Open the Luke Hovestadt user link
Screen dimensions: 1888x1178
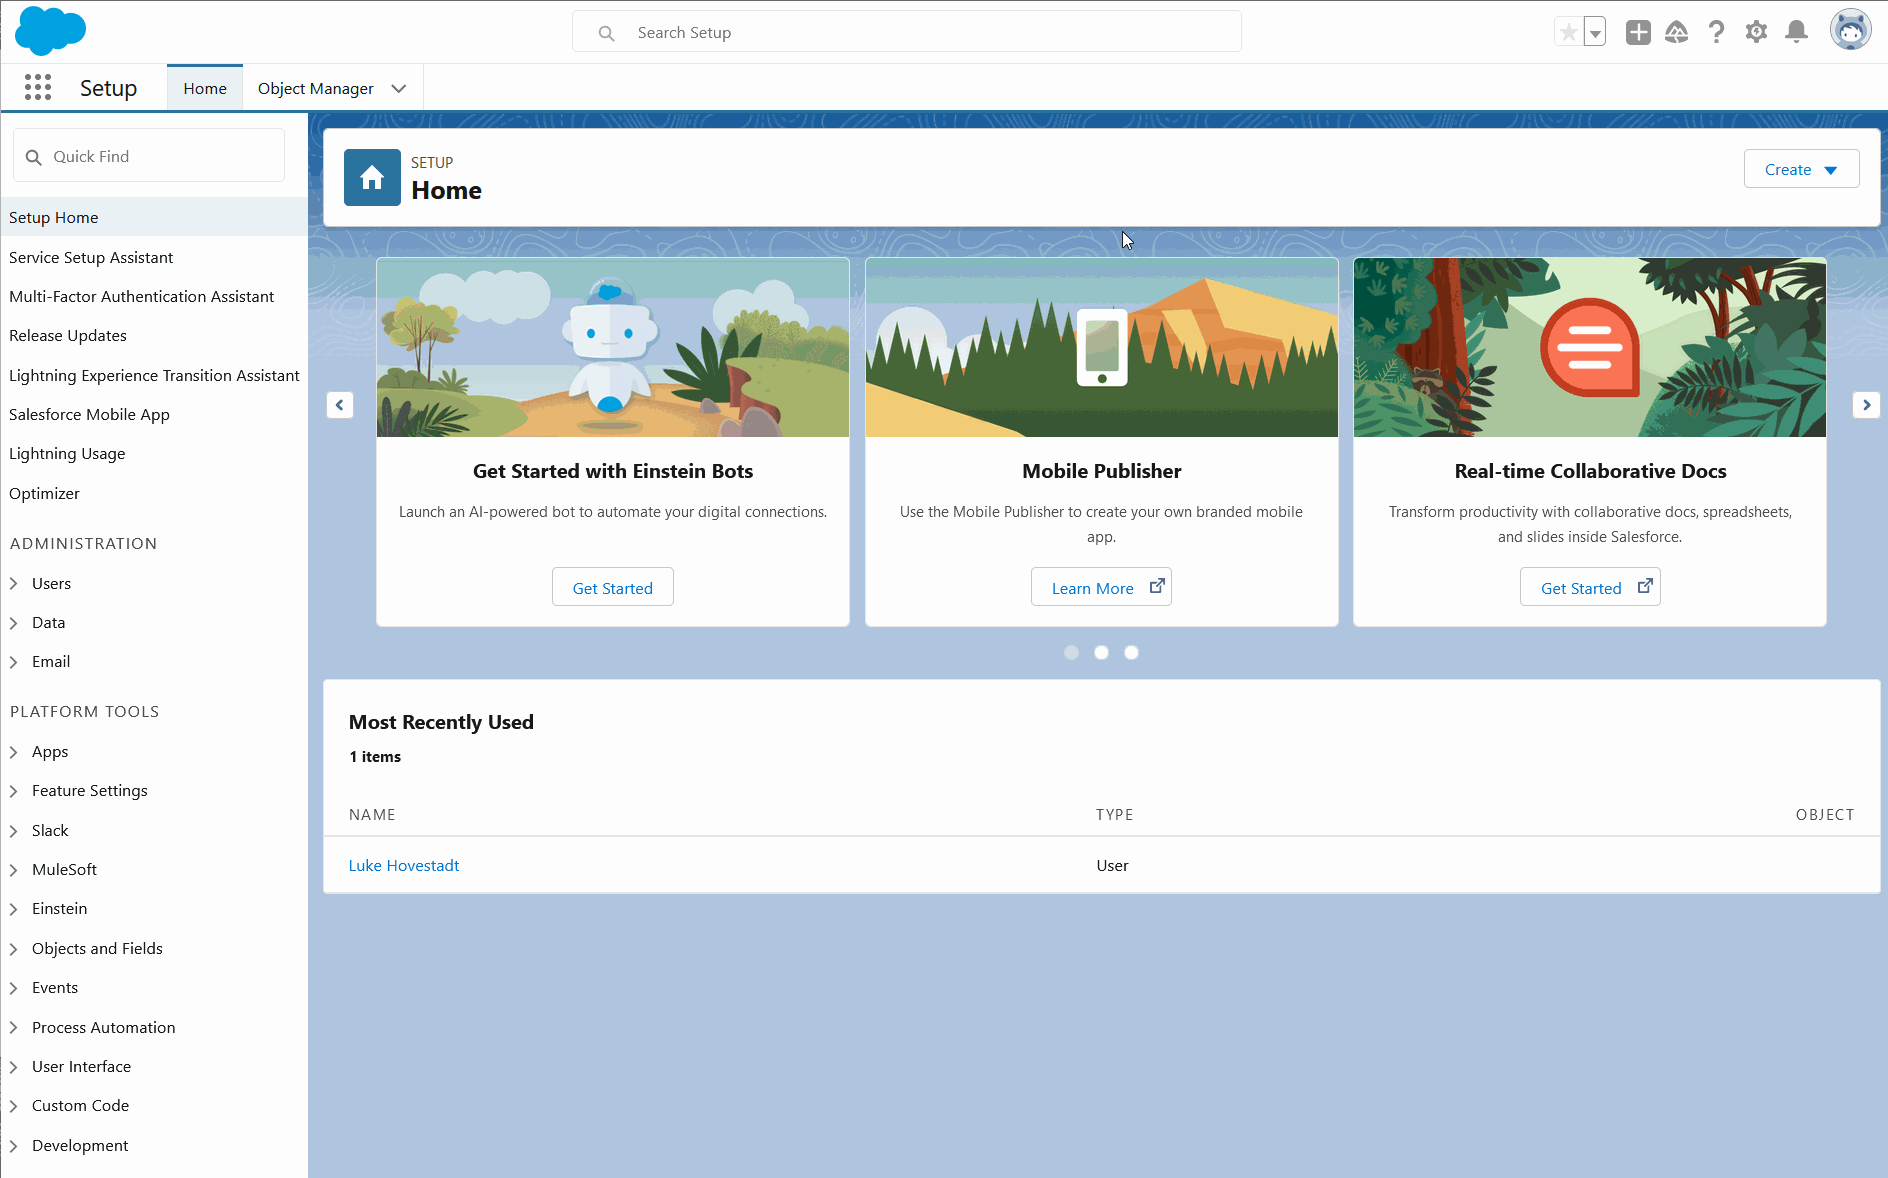[404, 865]
